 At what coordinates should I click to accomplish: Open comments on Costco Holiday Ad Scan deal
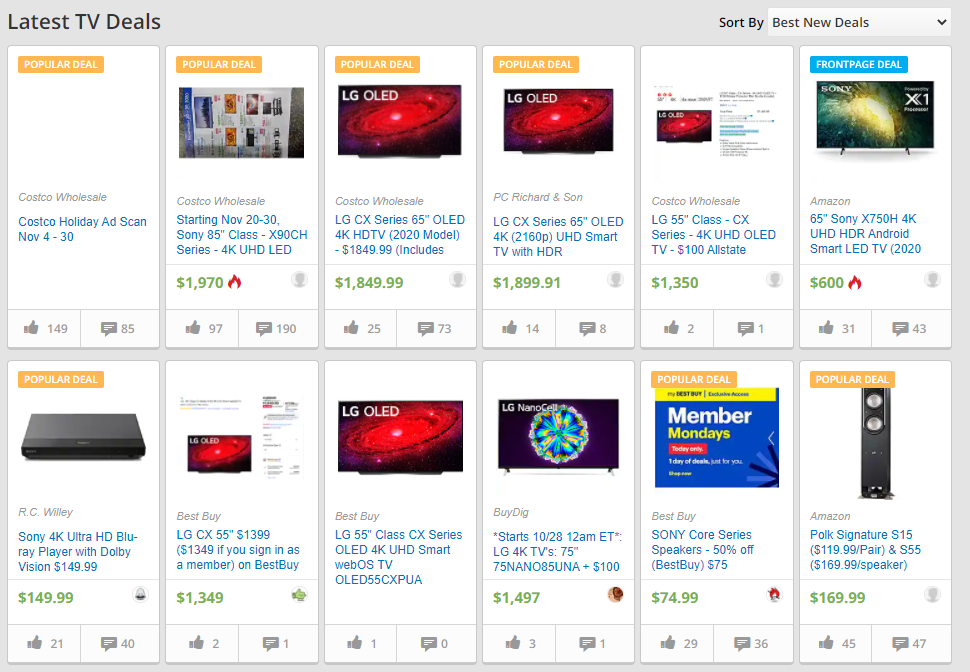[x=120, y=329]
